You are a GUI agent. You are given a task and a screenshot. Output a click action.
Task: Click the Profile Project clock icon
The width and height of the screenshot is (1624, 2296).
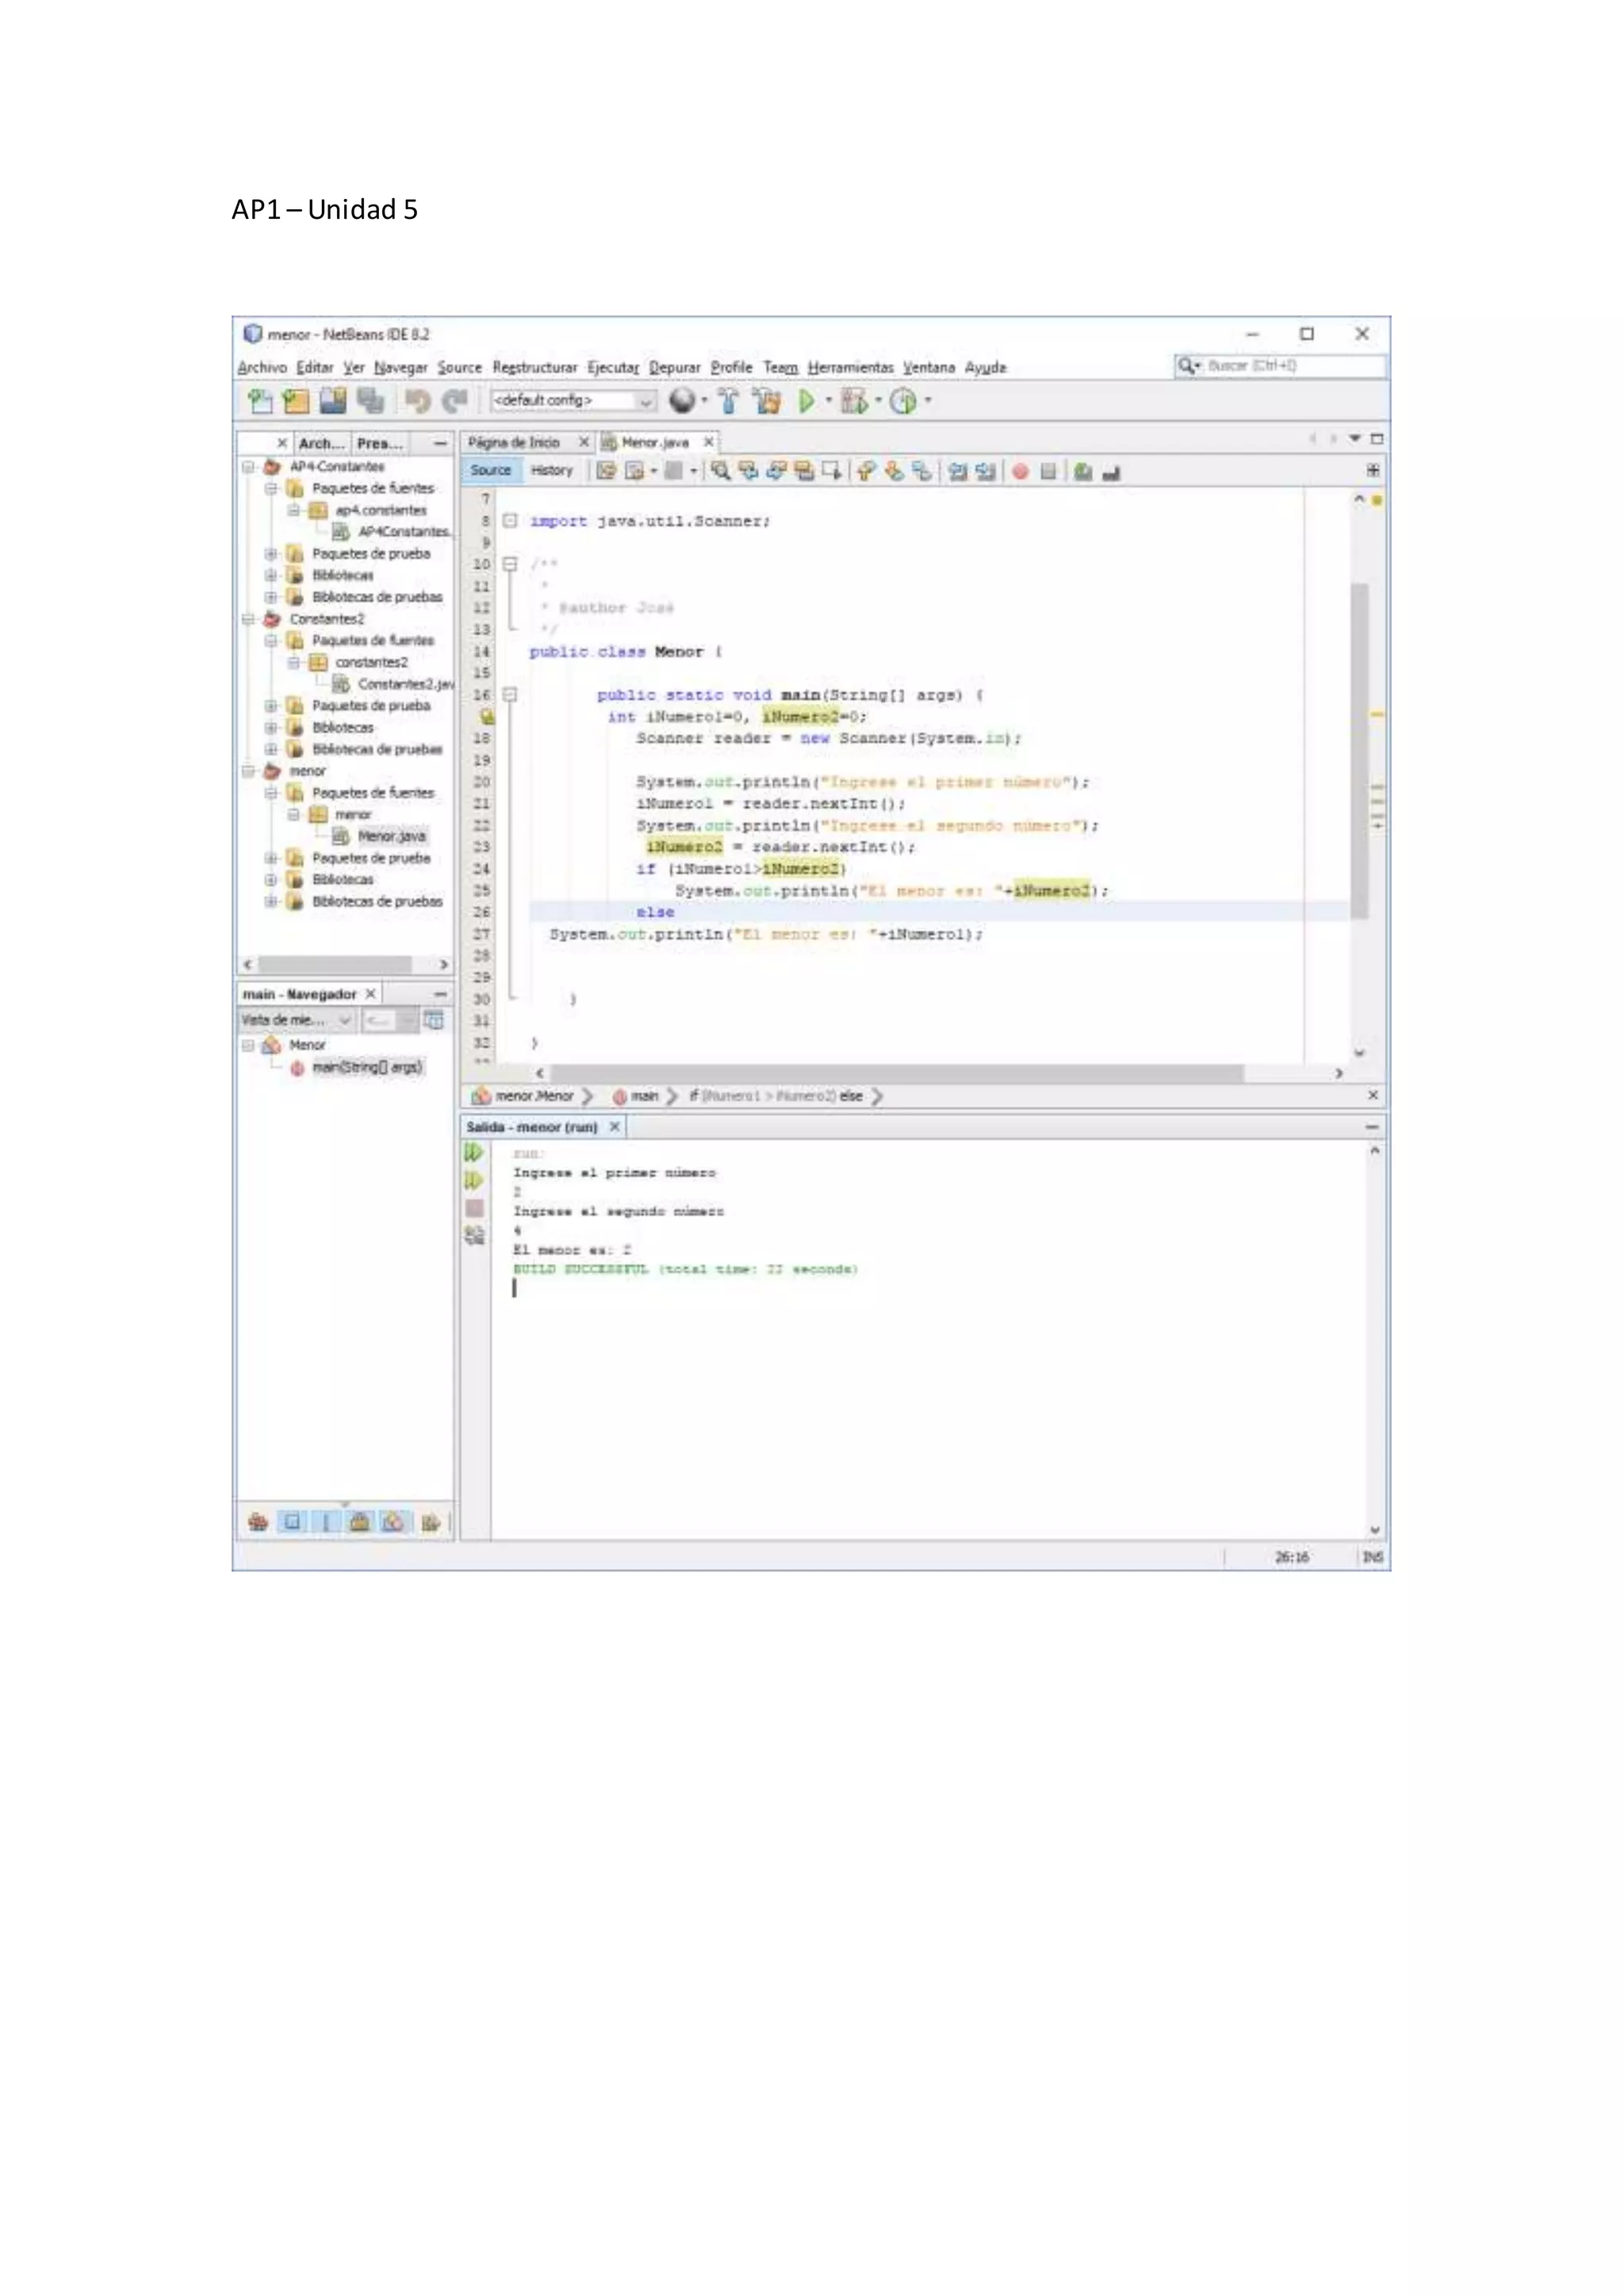tap(903, 401)
